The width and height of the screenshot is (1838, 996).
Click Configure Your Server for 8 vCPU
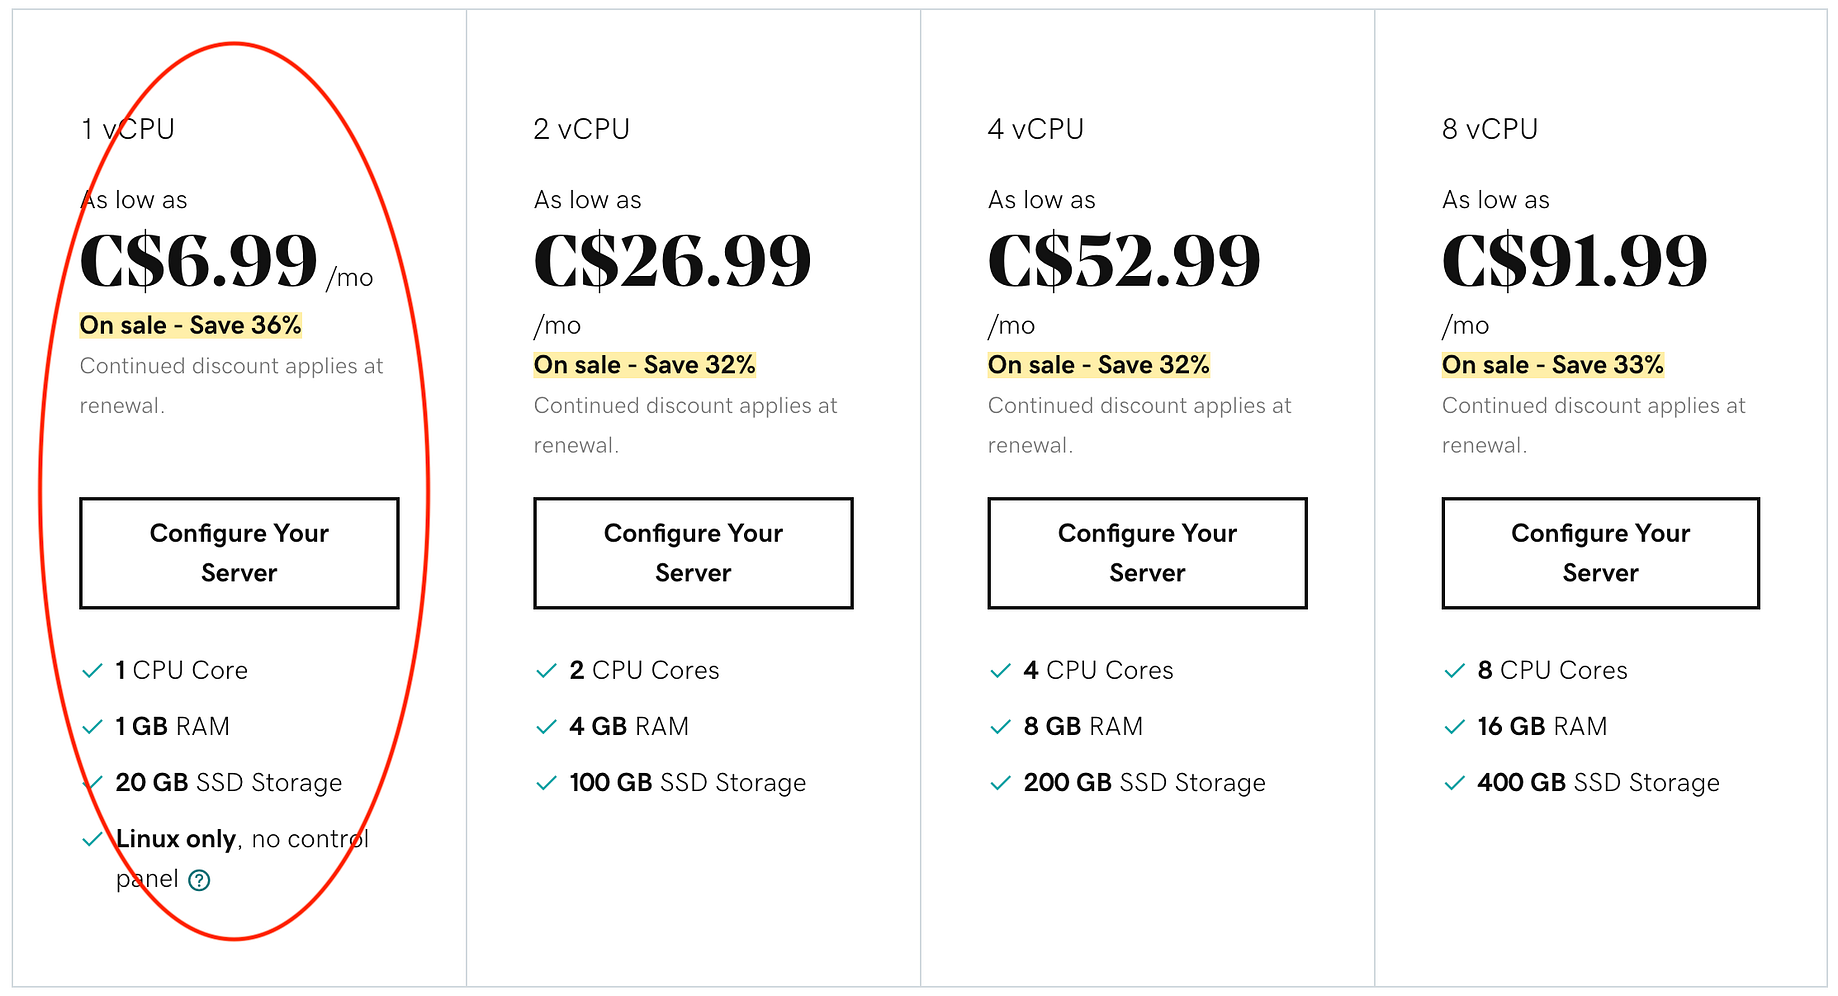pyautogui.click(x=1600, y=553)
